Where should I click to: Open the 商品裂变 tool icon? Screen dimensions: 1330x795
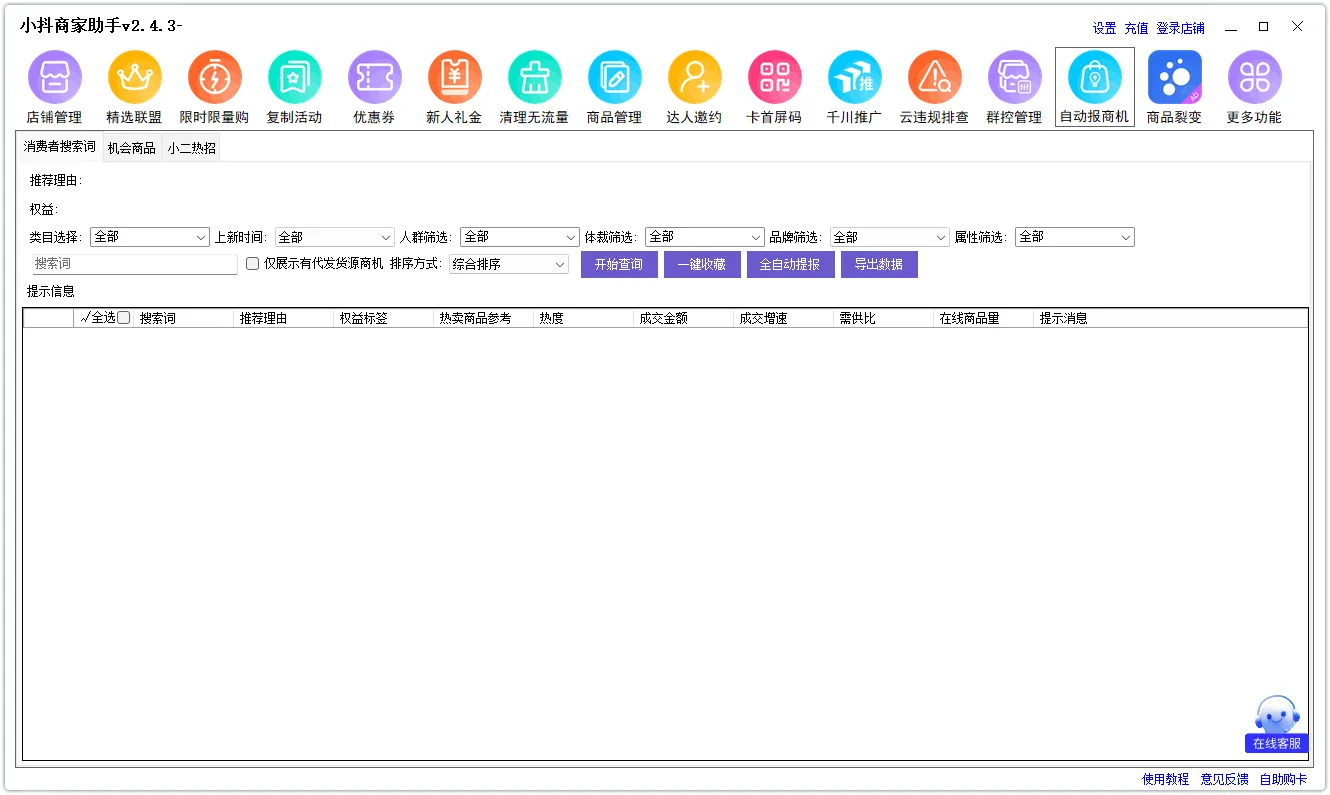point(1174,78)
